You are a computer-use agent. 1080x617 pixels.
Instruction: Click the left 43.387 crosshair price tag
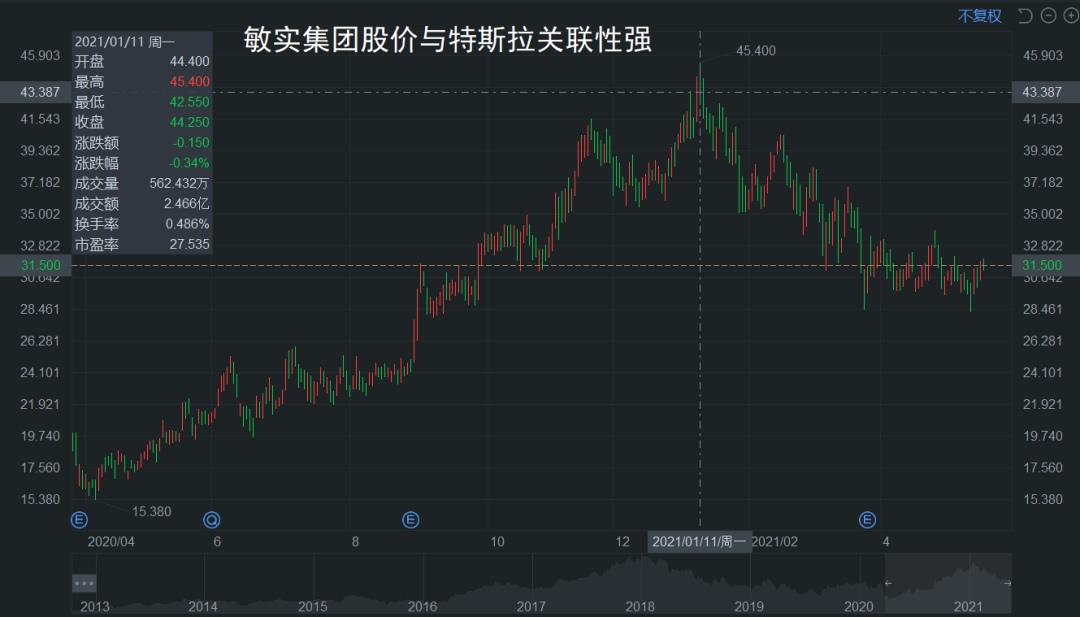pyautogui.click(x=36, y=92)
